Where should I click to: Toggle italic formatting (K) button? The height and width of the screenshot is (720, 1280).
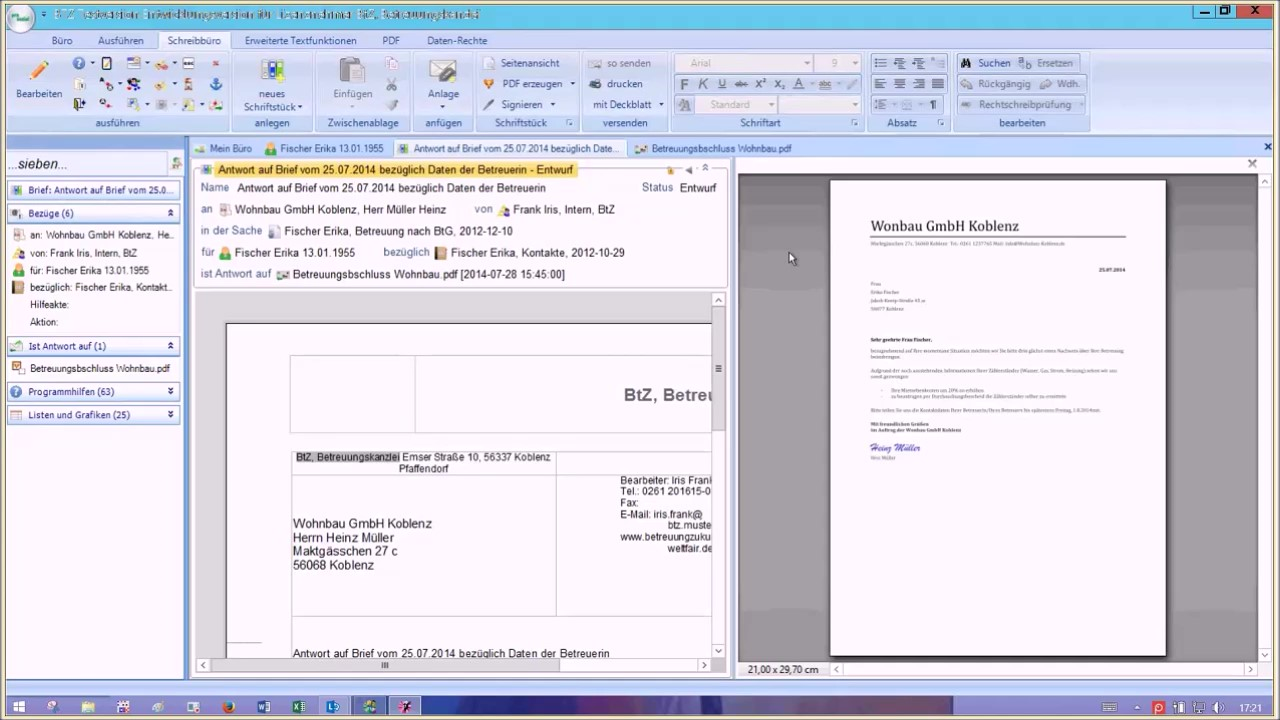point(703,84)
